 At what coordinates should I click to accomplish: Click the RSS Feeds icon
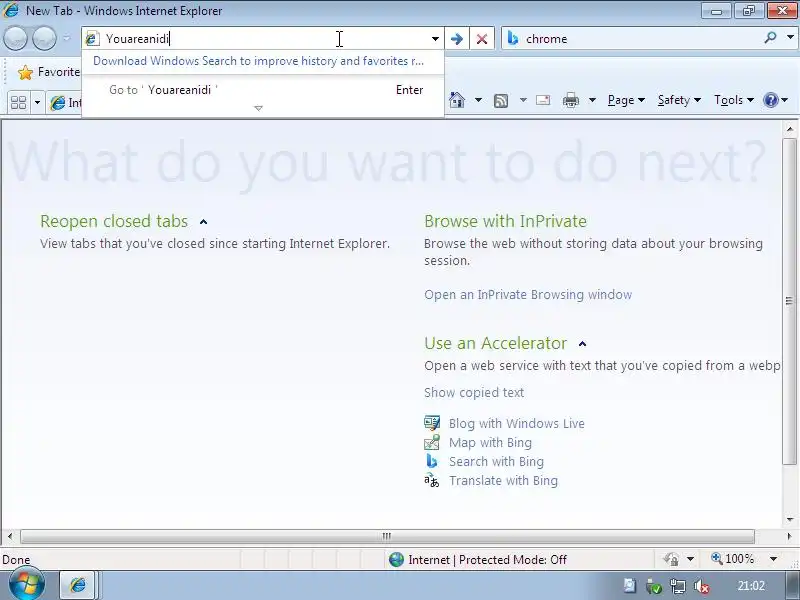[501, 101]
